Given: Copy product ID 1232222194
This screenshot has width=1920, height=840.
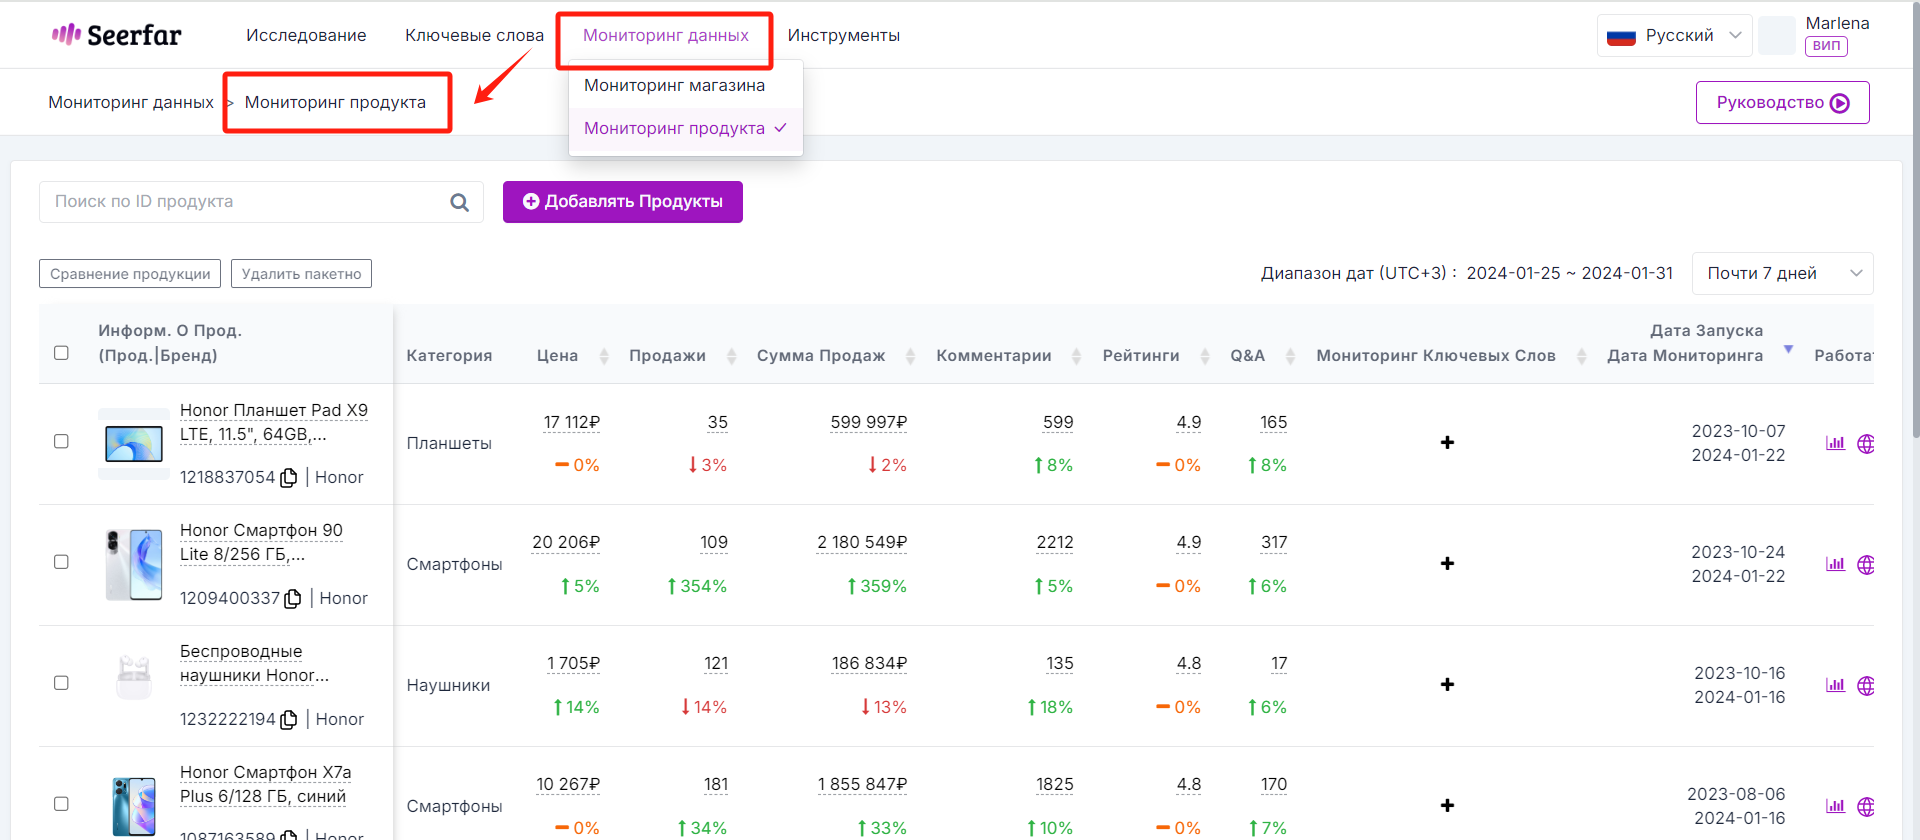Looking at the screenshot, I should tap(289, 720).
